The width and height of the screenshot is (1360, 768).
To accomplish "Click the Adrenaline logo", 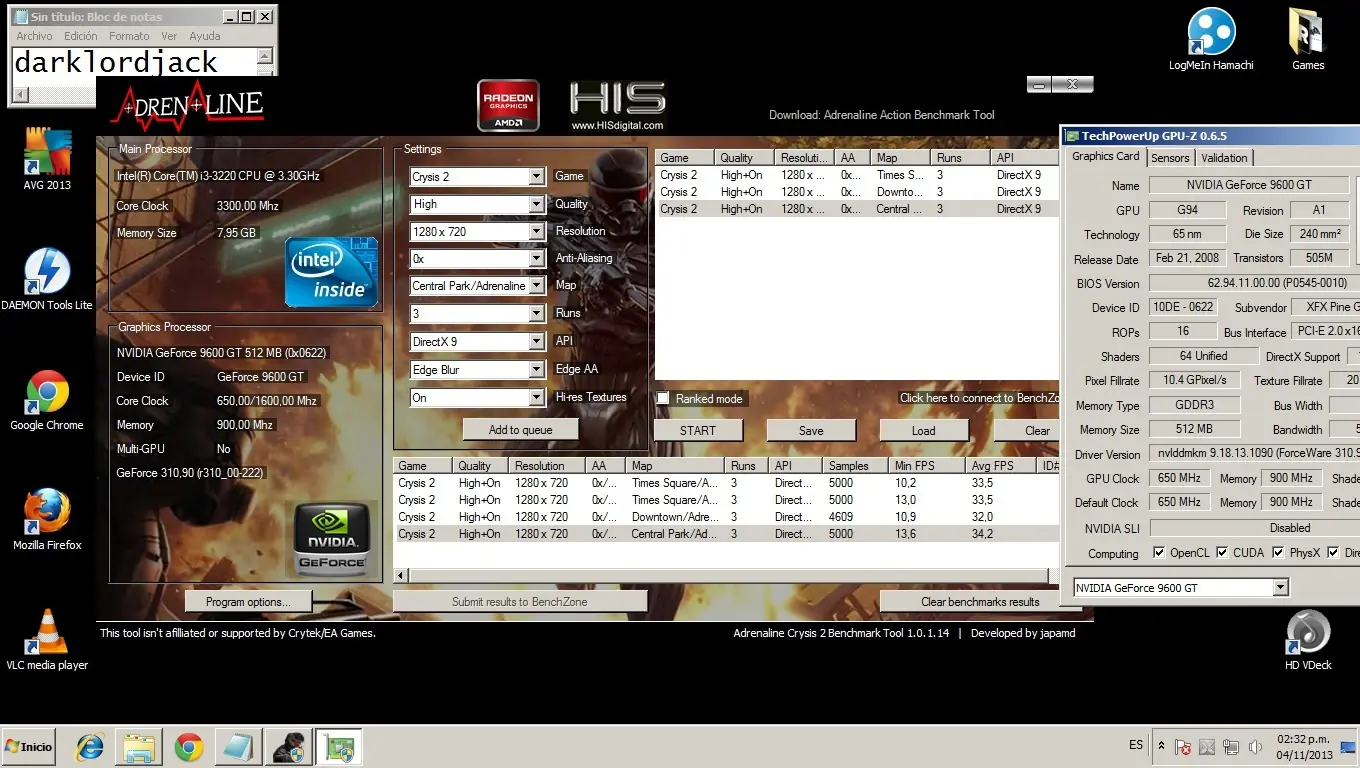I will (187, 104).
